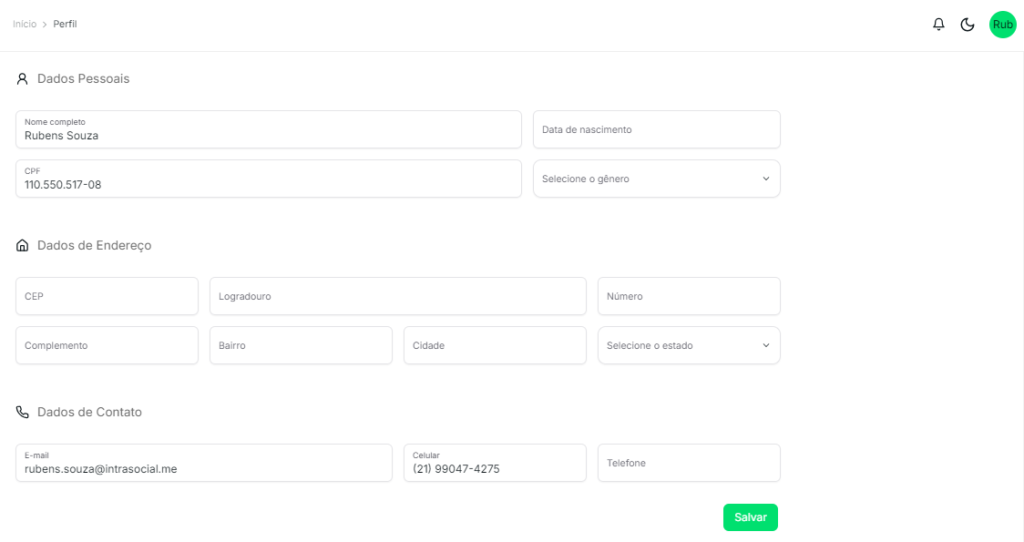Expand the Selecione o gênero dropdown
The image size is (1024, 542).
tap(656, 179)
